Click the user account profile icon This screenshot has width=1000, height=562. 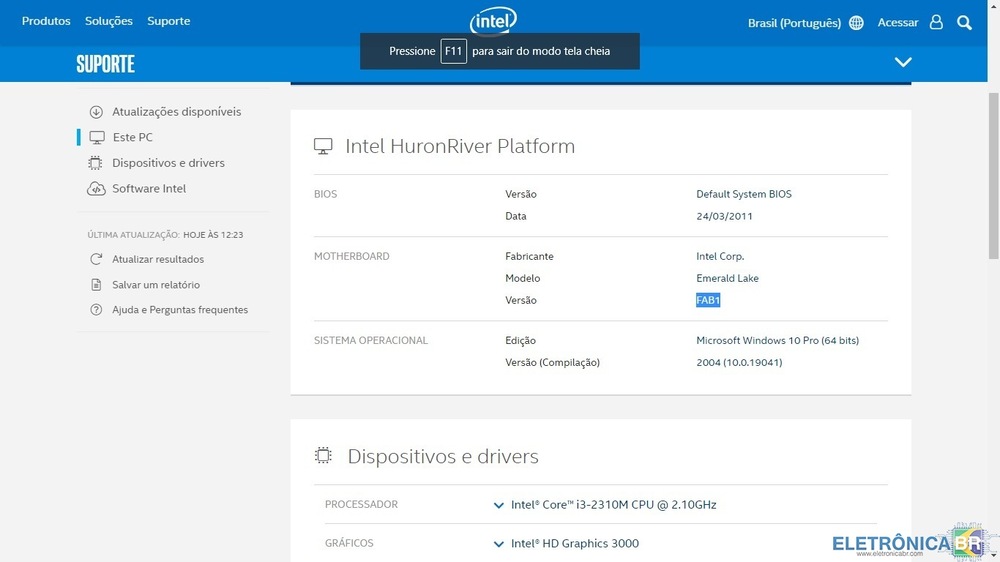click(x=936, y=22)
